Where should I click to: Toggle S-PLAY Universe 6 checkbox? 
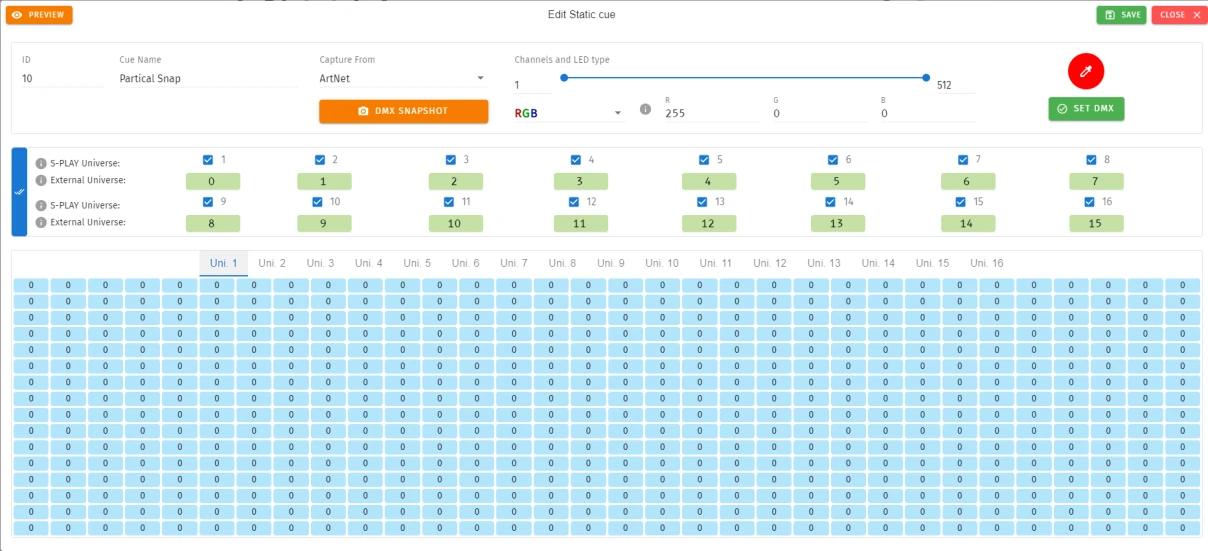tap(833, 160)
